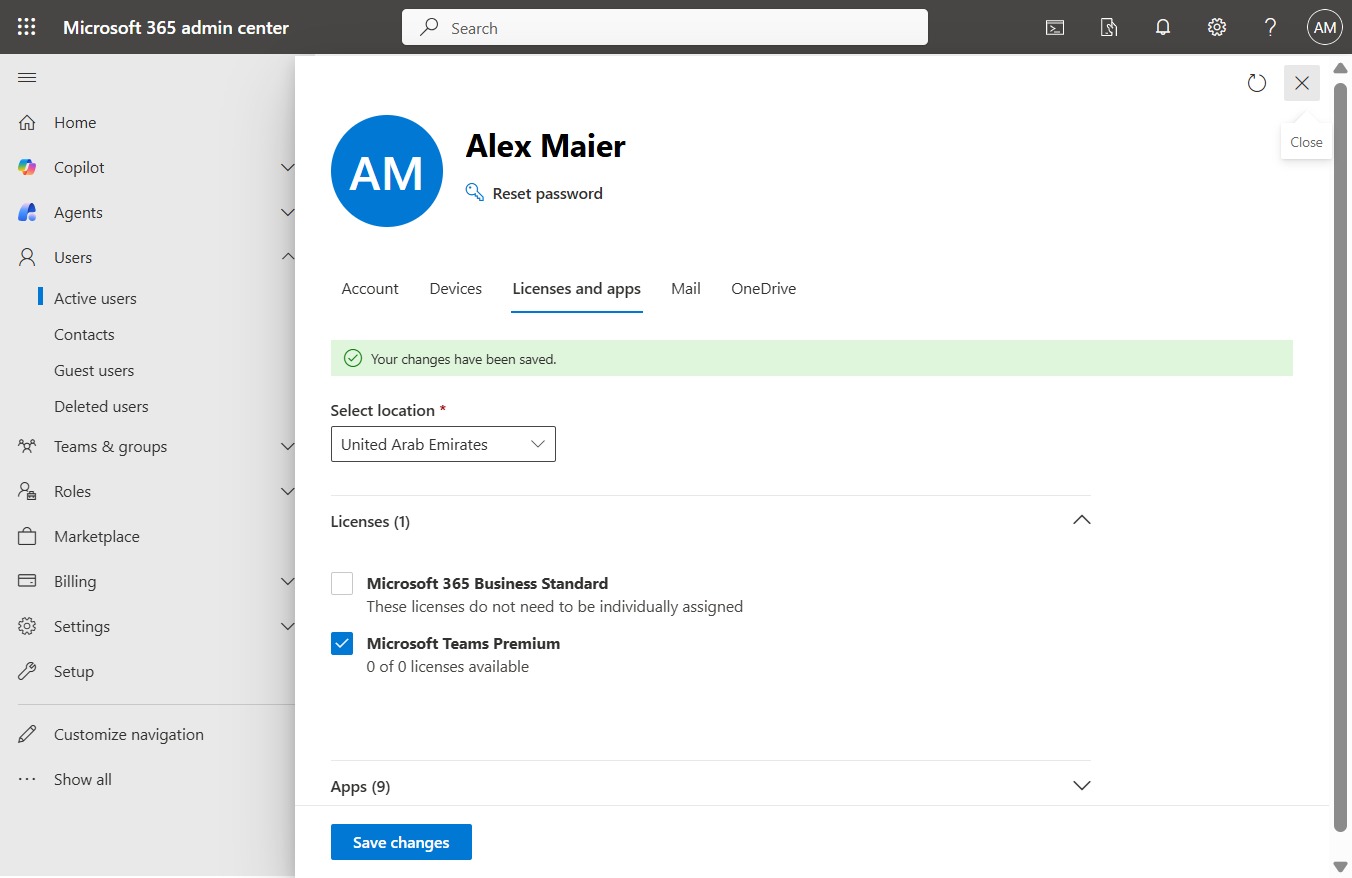Click the scrollbar up arrow

point(1341,68)
